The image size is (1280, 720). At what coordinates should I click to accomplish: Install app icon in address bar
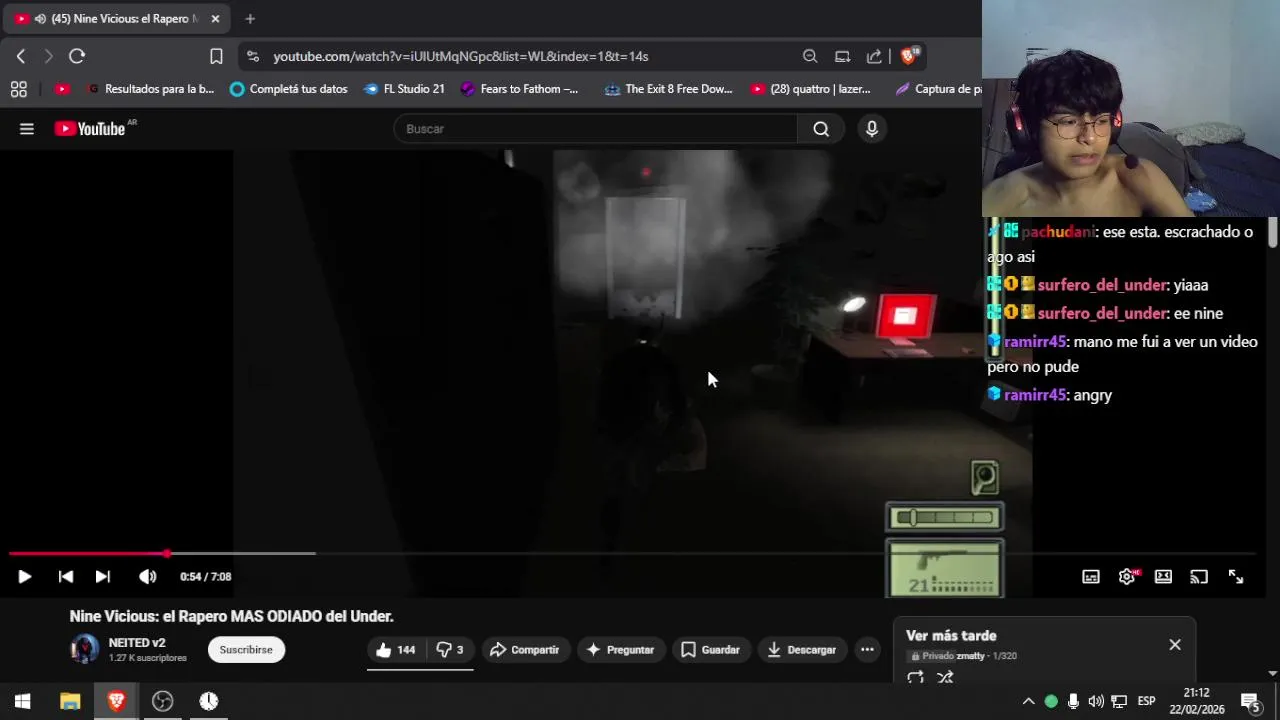pos(842,56)
